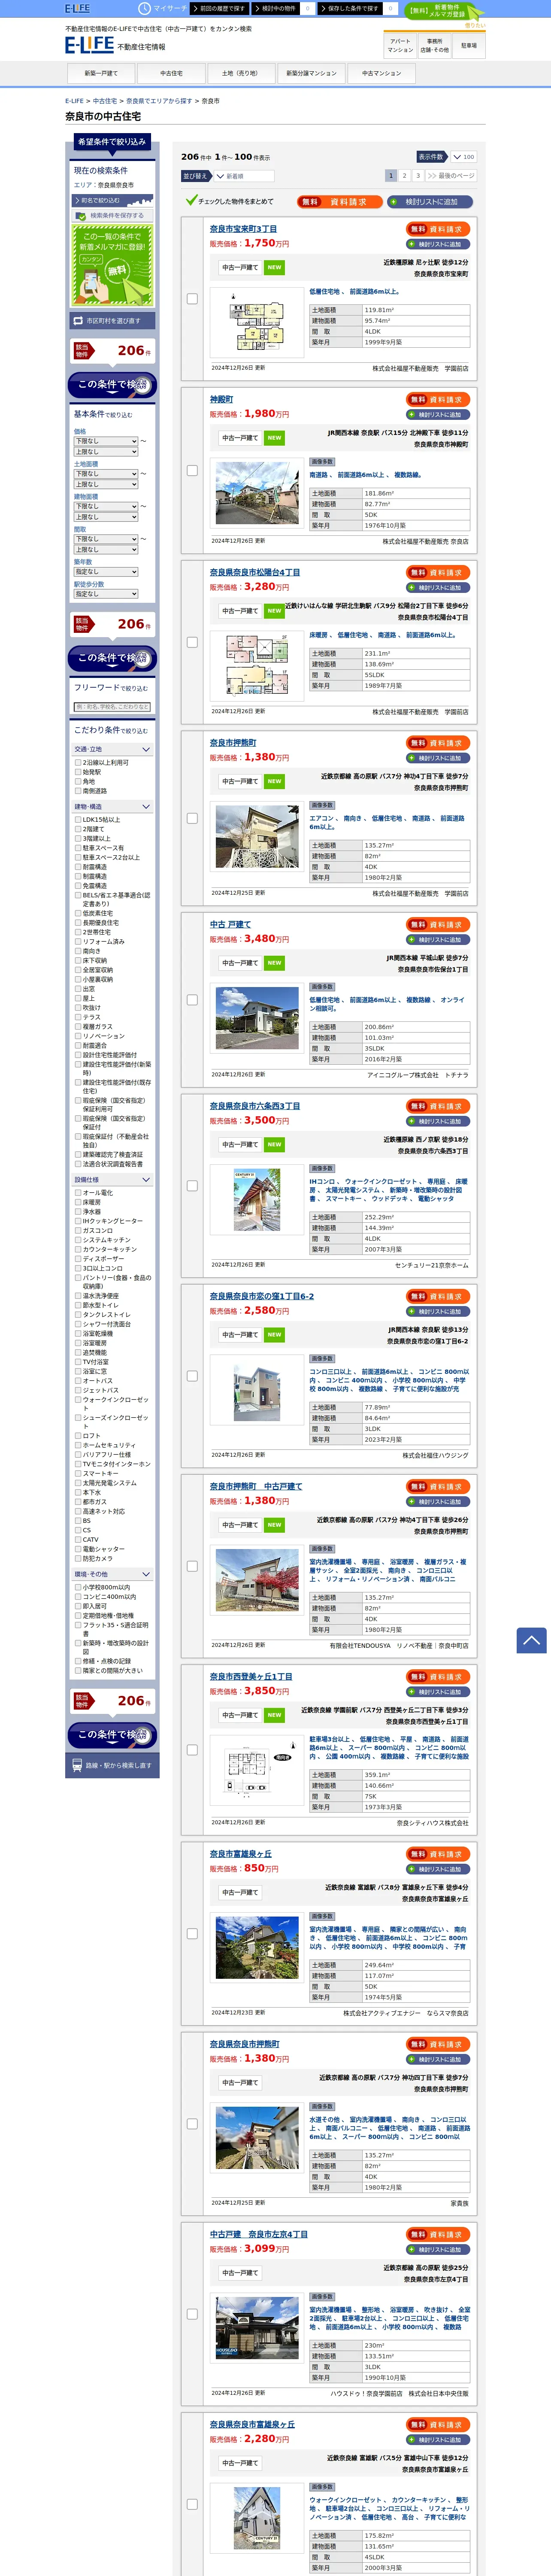This screenshot has width=551, height=2576.
Task: Check オール電化 filter
Action: click(78, 1193)
